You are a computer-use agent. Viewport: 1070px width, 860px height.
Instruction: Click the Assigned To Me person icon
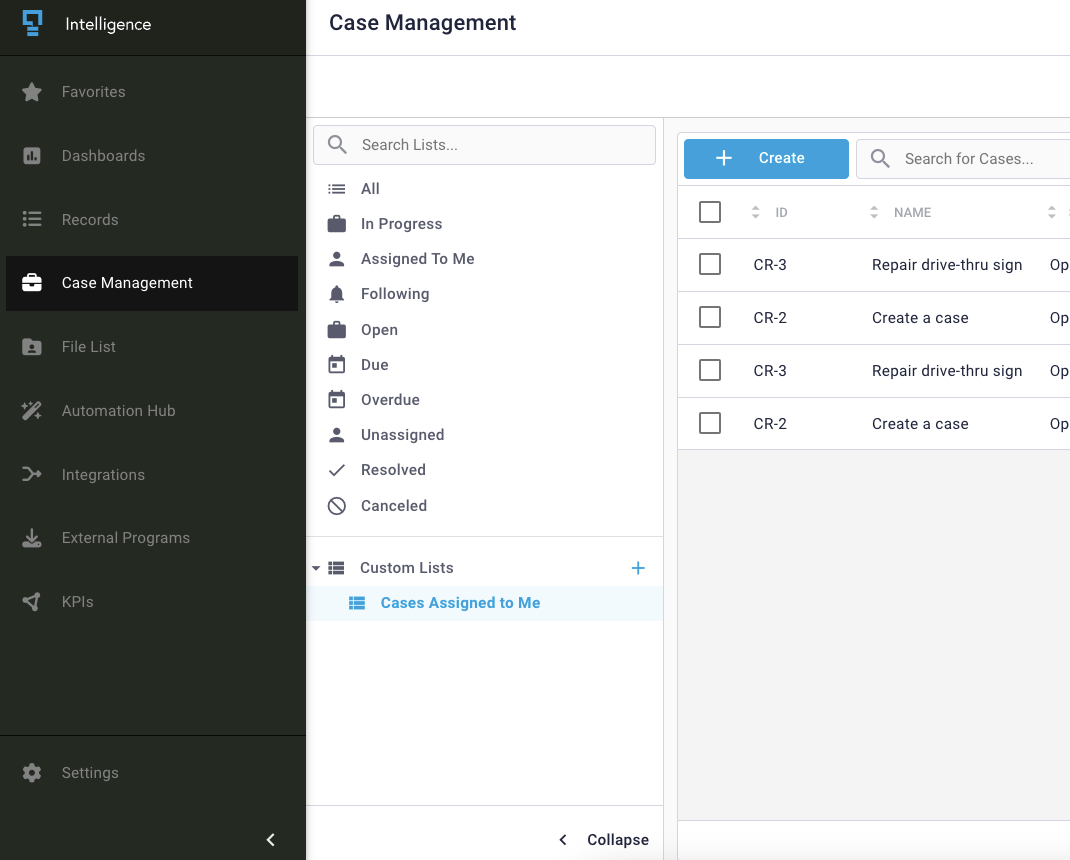(x=336, y=259)
